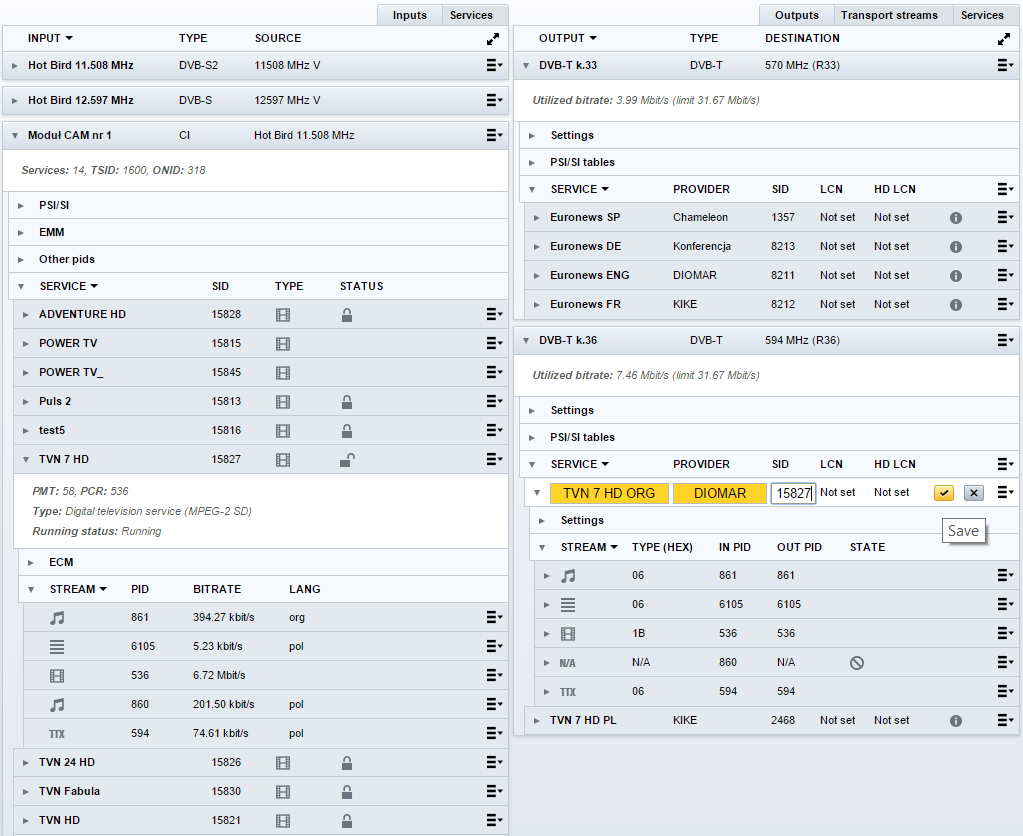
Task: Click the film strip icon in POWER TV row
Action: 282,344
